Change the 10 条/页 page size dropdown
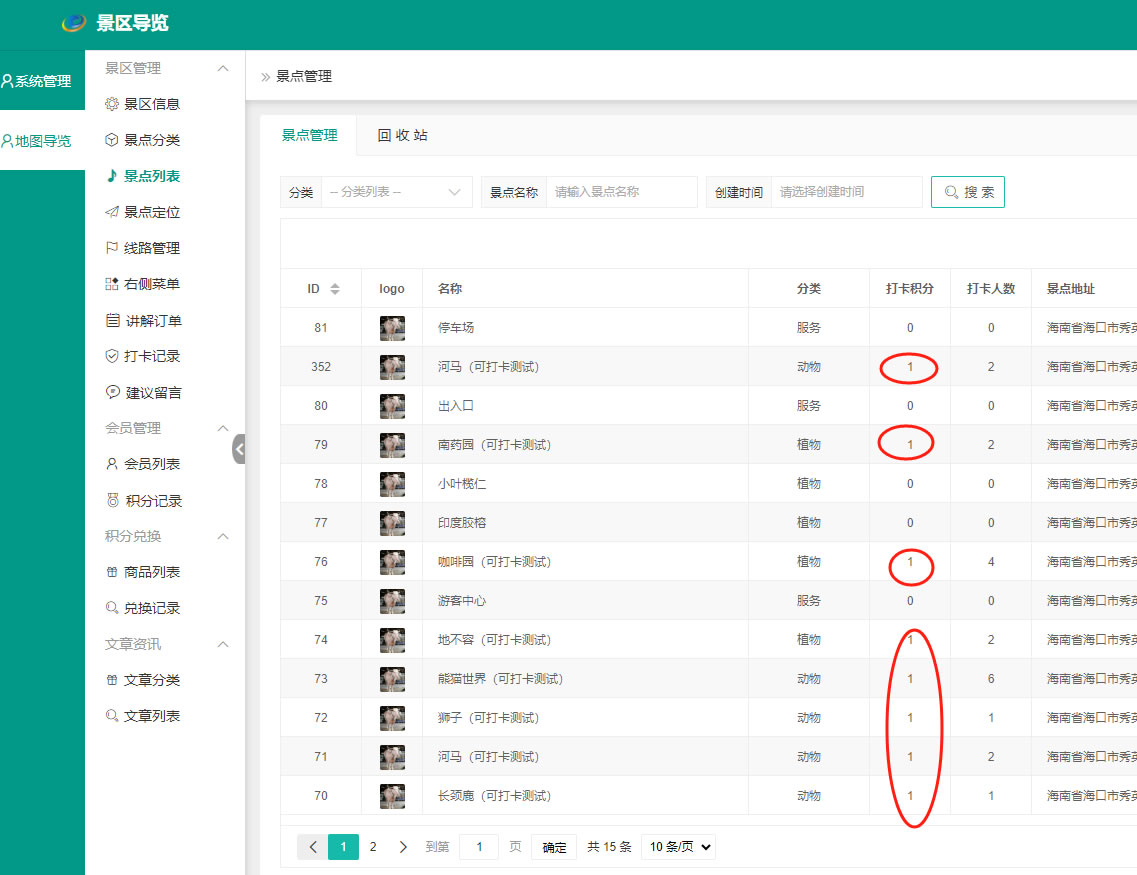Image resolution: width=1137 pixels, height=875 pixels. (678, 847)
